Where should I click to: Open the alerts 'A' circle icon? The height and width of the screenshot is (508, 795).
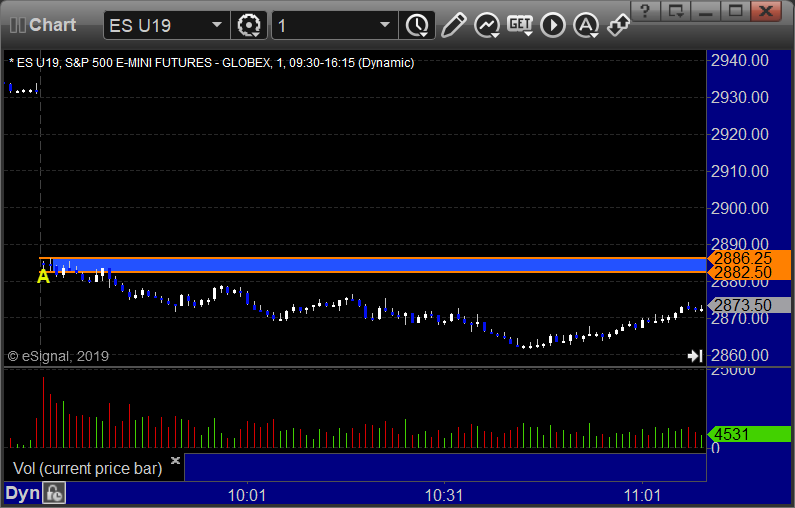pyautogui.click(x=586, y=25)
